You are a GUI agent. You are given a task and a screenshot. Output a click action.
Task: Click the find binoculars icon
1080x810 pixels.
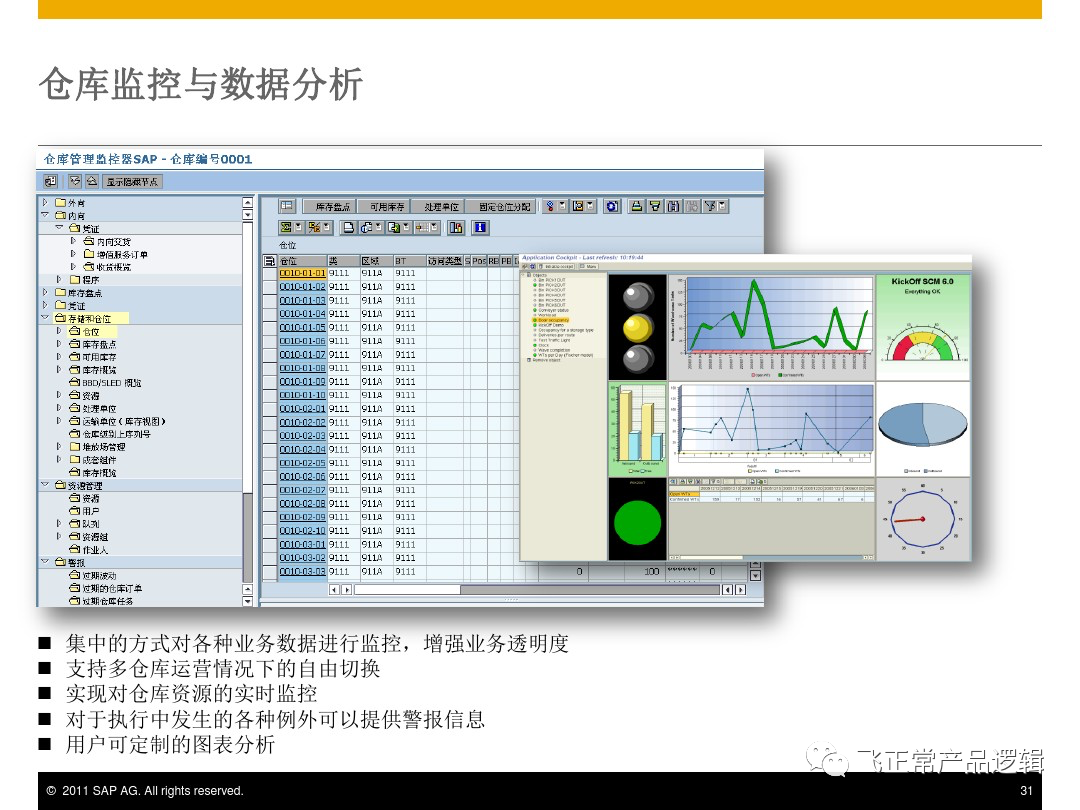pos(674,206)
